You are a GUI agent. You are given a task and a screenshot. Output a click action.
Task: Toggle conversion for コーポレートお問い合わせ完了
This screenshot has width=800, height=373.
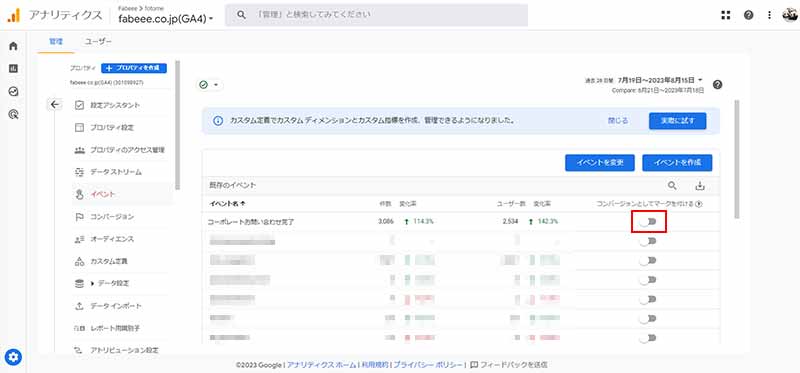[x=648, y=221]
